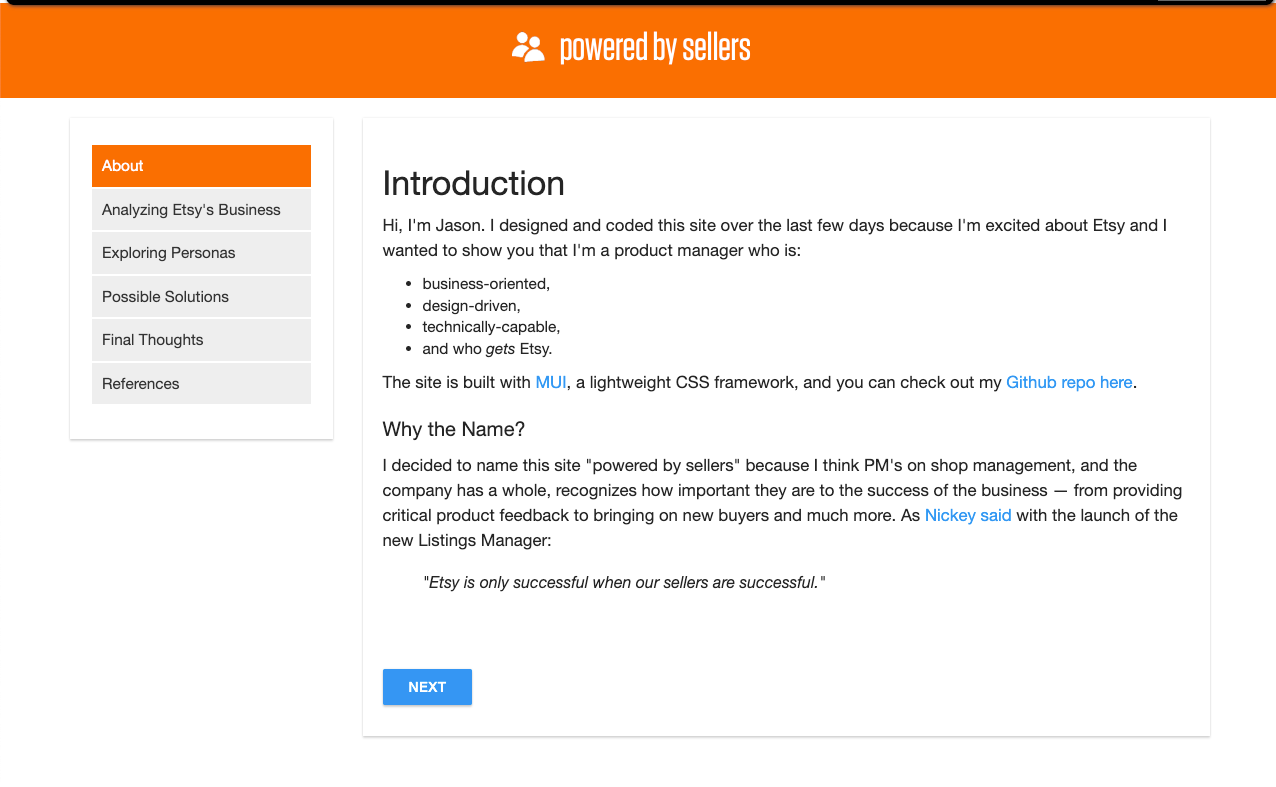The image size is (1276, 787).
Task: Click the 'design-driven' bullet item
Action: point(471,306)
